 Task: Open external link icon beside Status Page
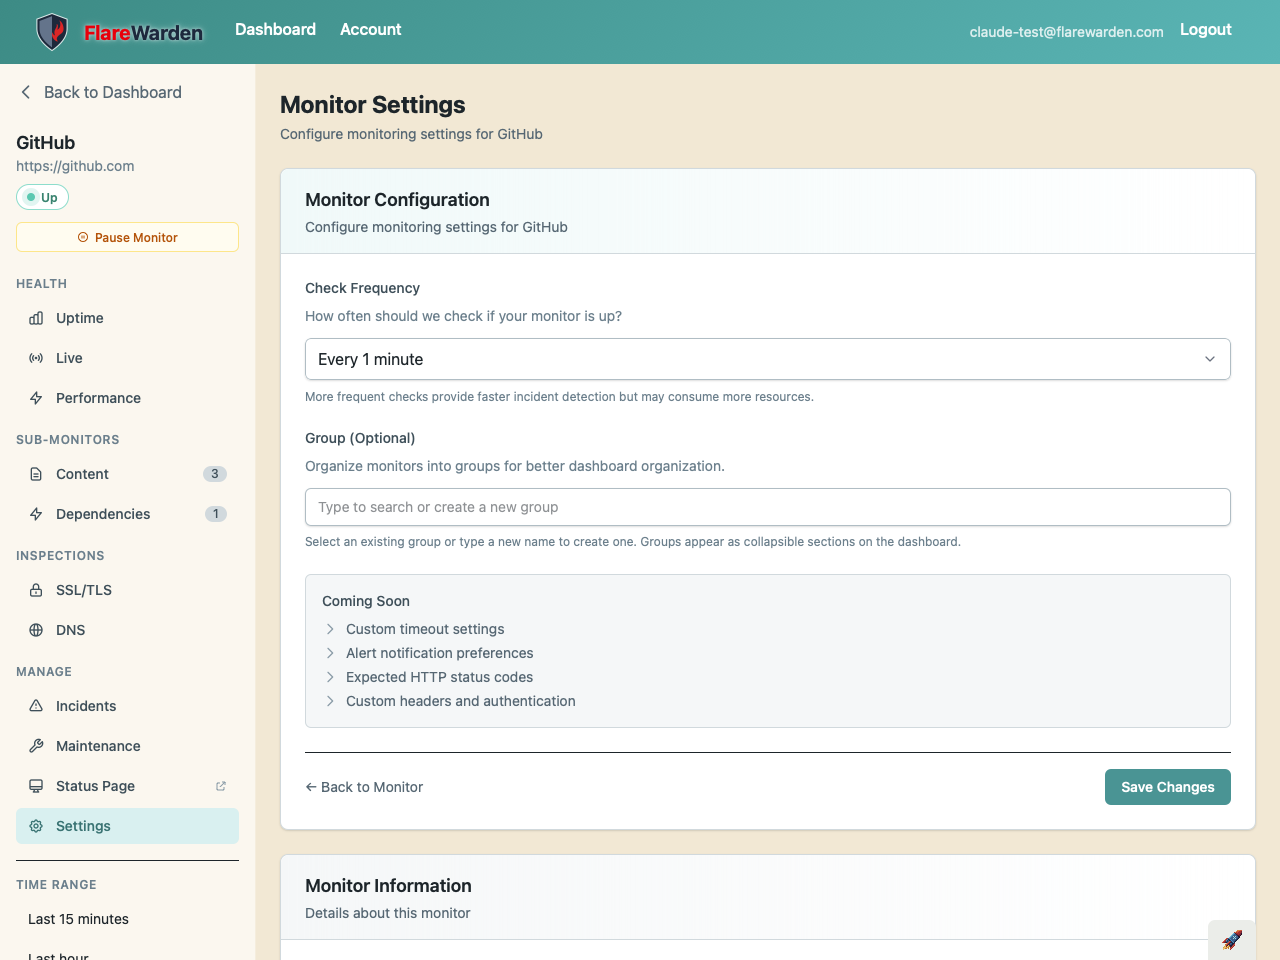click(221, 786)
